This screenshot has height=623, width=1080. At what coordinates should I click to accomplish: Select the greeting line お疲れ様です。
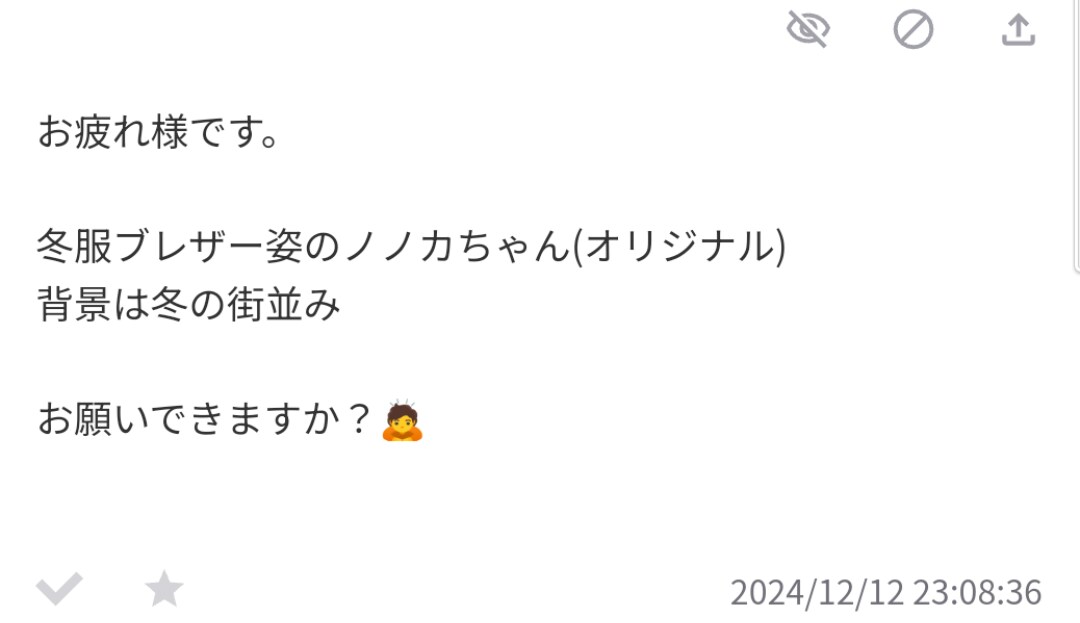158,132
